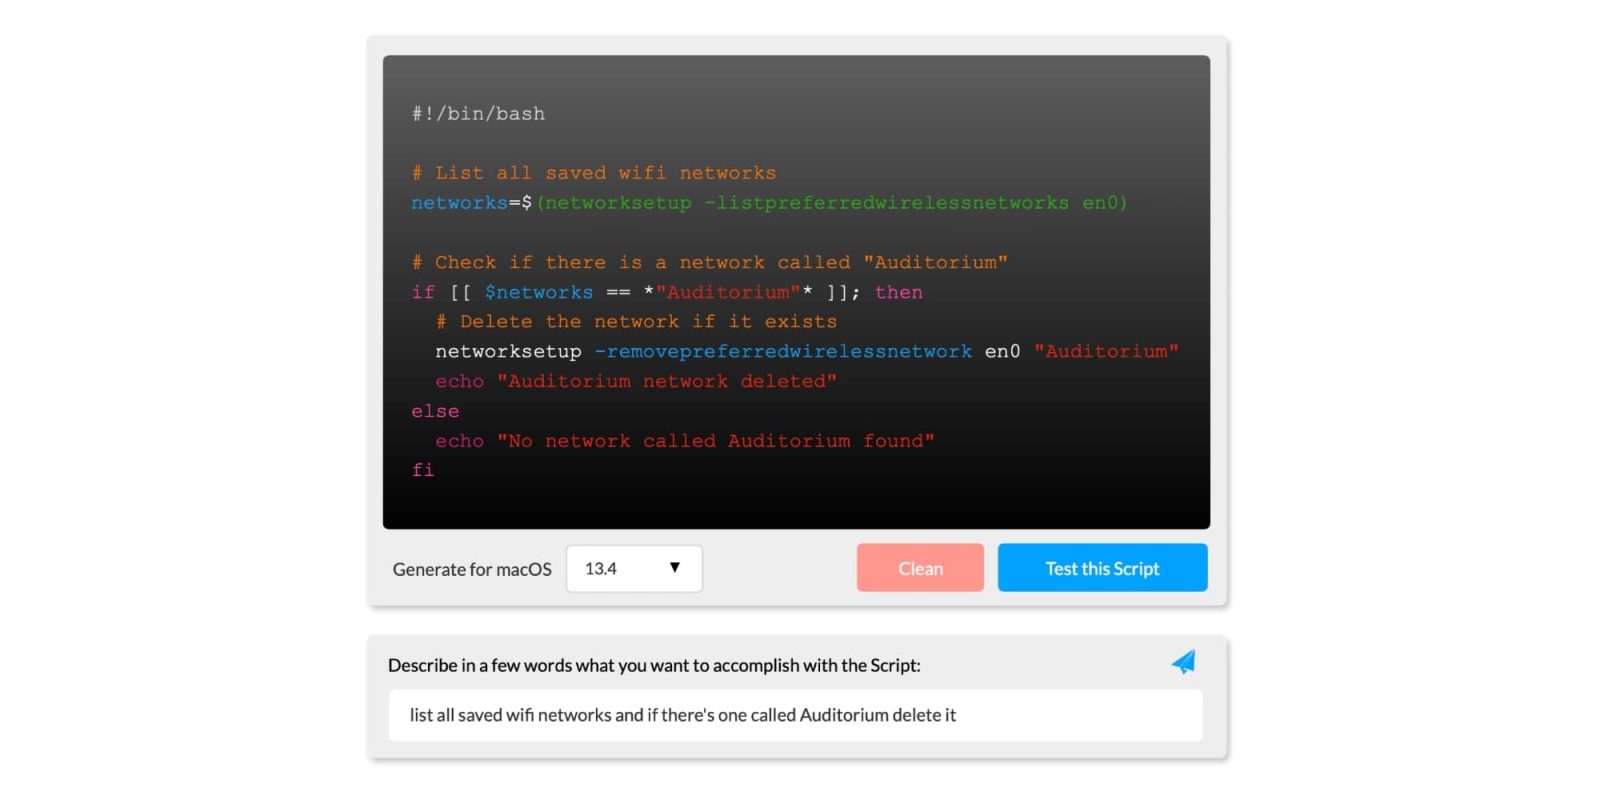Click the dropdown arrow beside 13.4

[675, 568]
